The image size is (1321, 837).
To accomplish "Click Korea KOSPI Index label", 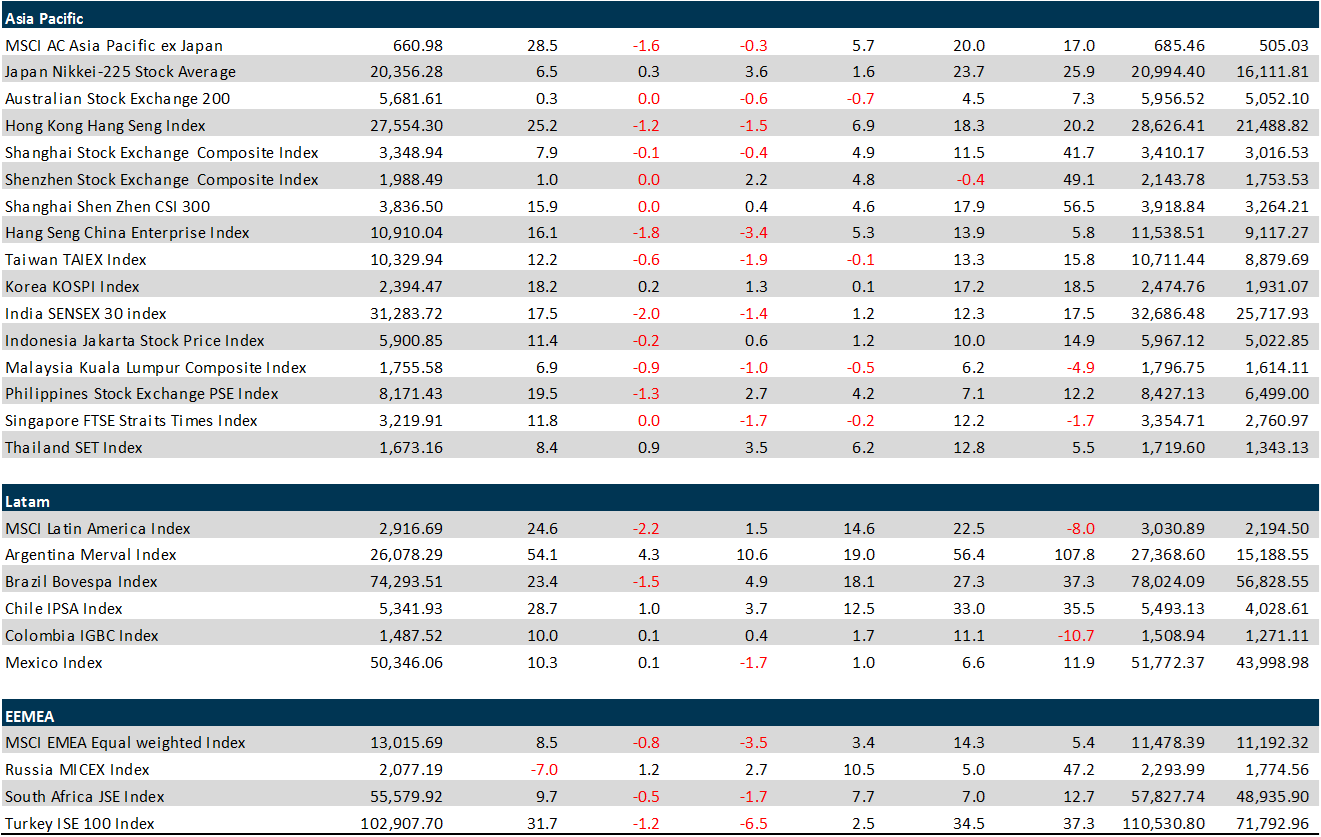I will 72,287.
